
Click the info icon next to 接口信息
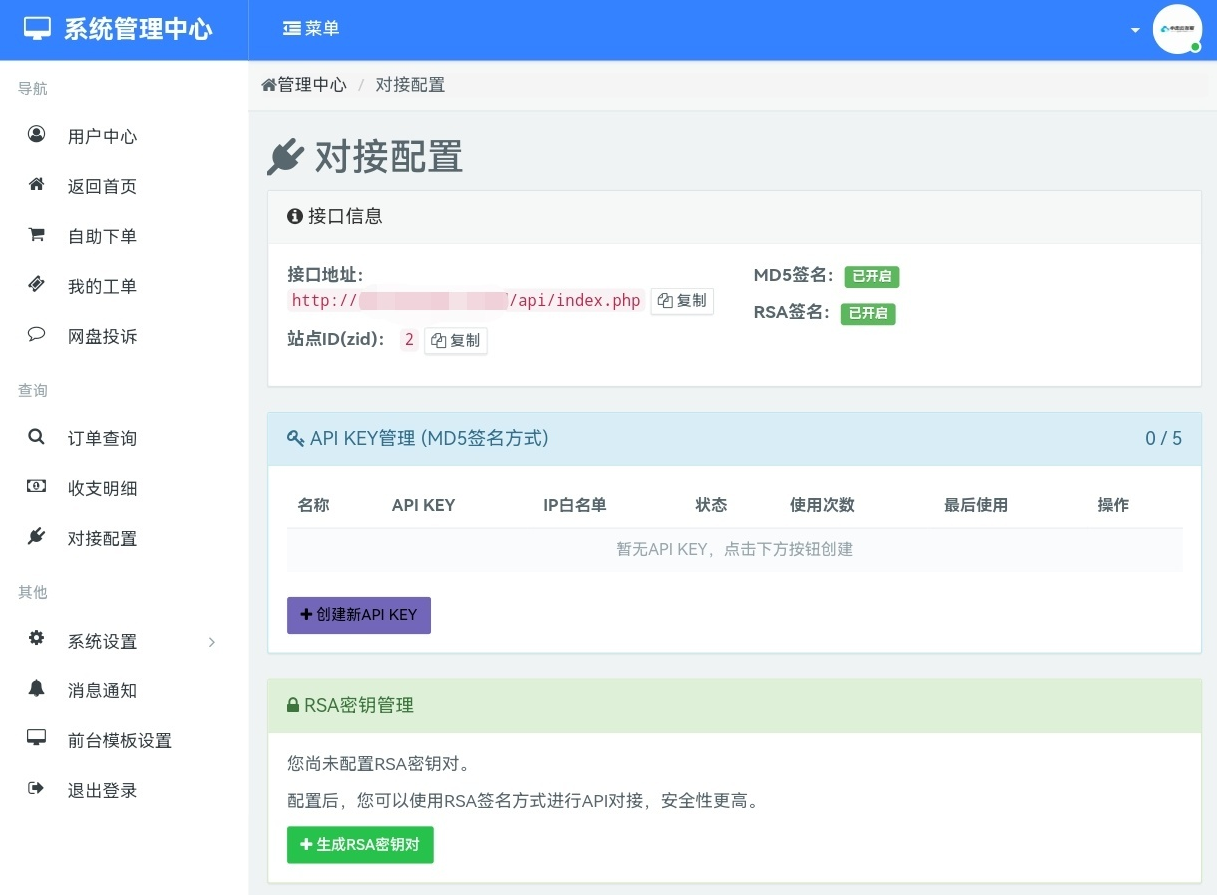point(295,216)
